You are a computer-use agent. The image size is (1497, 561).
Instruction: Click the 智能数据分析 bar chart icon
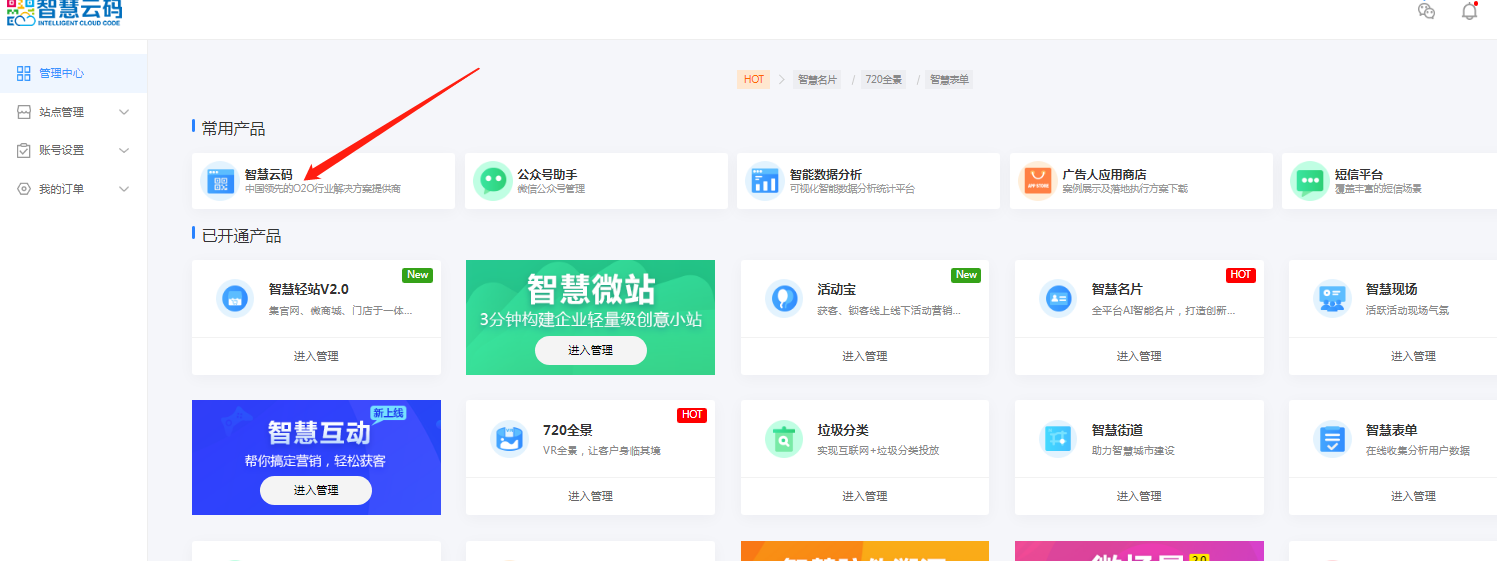pos(764,181)
